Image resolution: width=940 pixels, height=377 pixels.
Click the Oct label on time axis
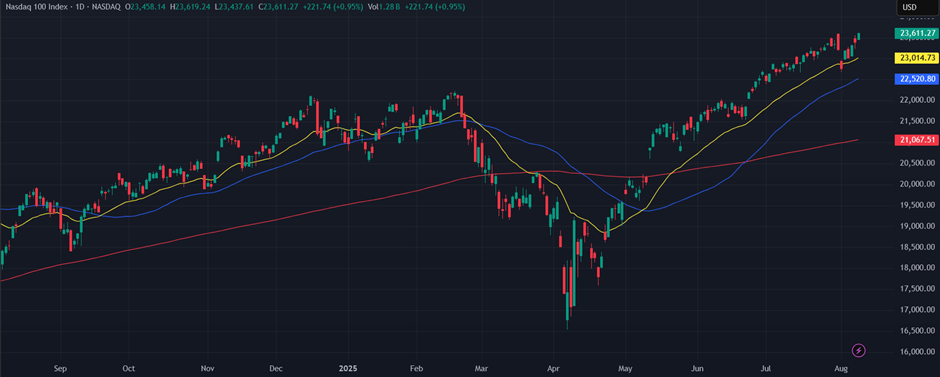tap(128, 369)
